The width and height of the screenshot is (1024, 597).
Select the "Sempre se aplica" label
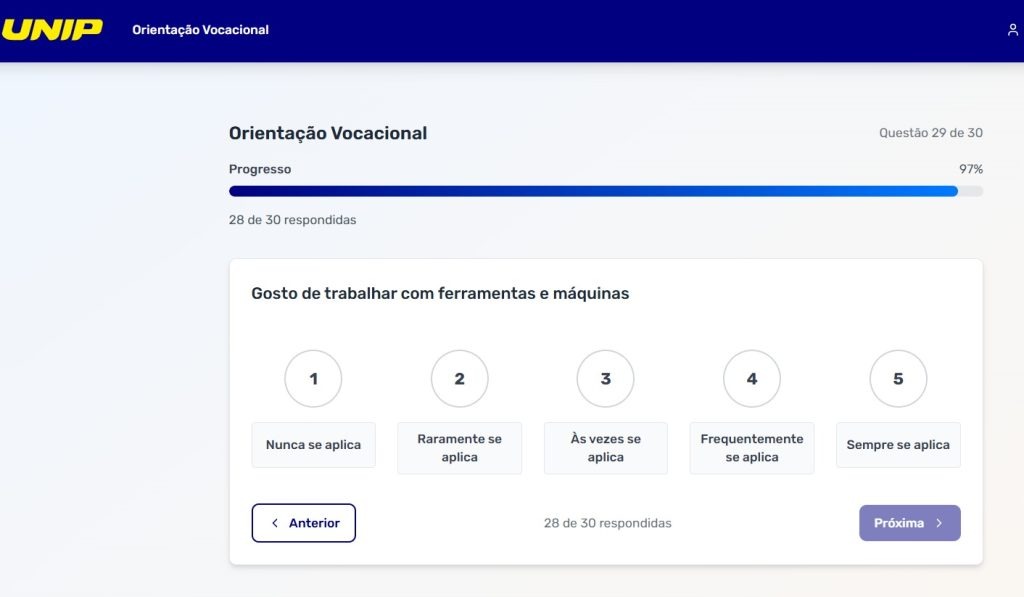point(898,445)
